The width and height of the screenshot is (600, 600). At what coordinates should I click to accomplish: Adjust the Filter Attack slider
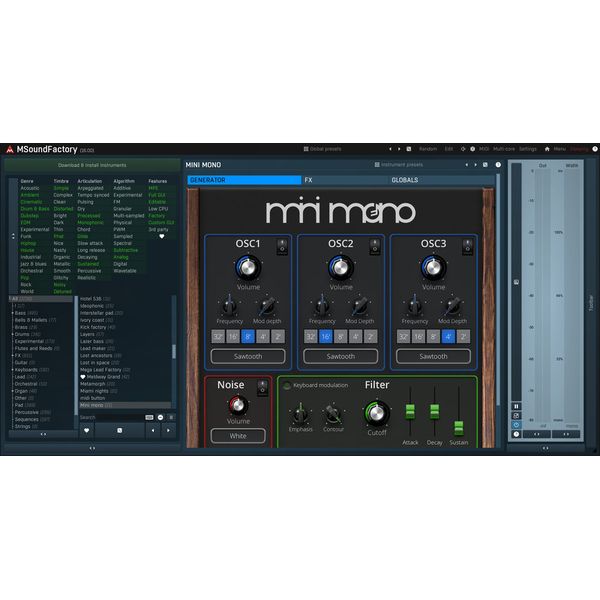coord(410,411)
